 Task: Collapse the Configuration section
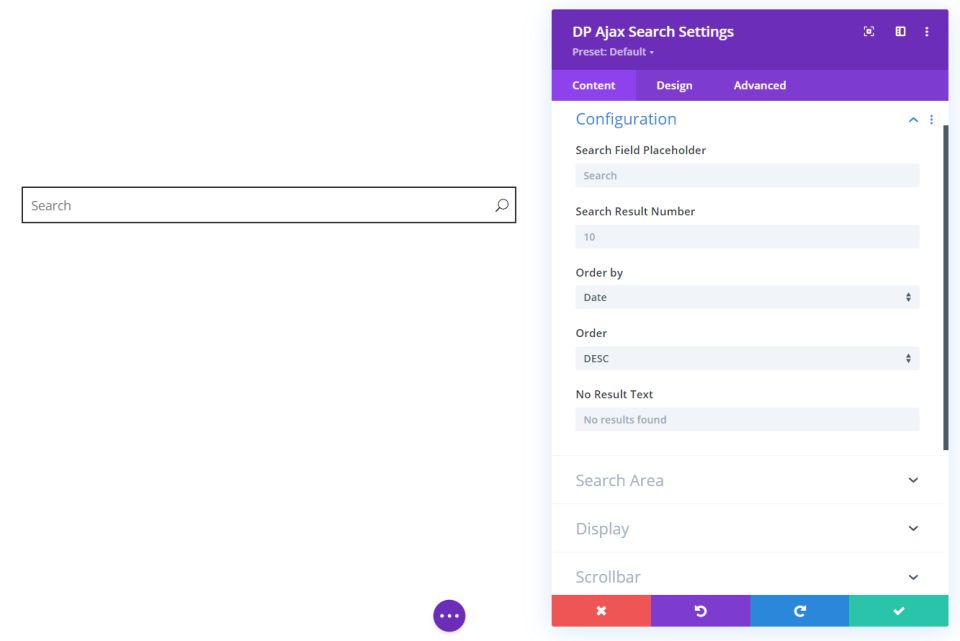(913, 120)
